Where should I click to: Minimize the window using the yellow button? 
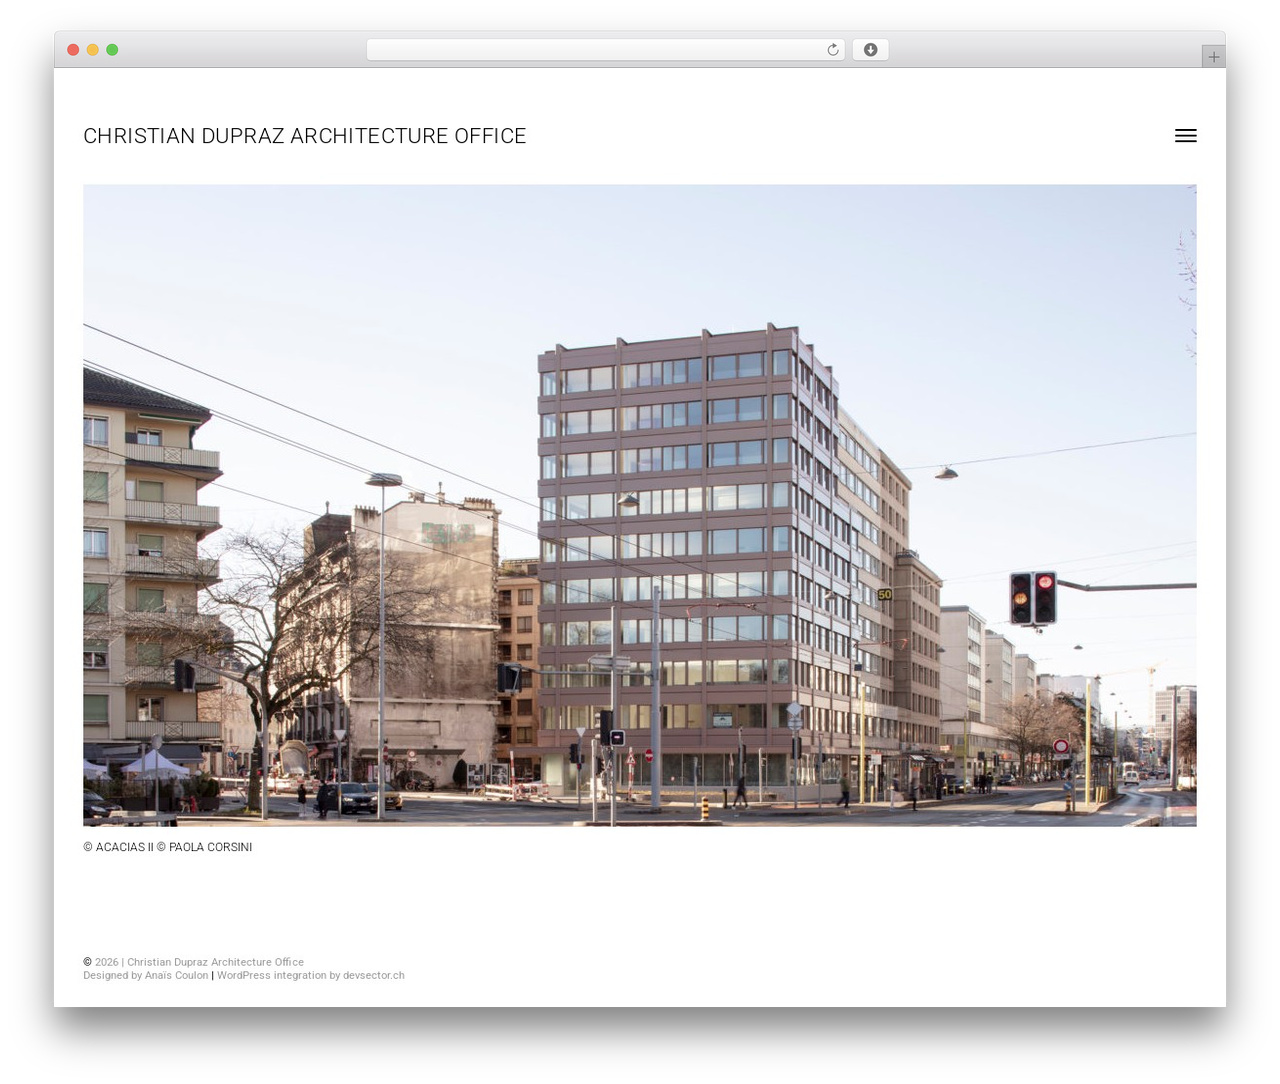[92, 50]
